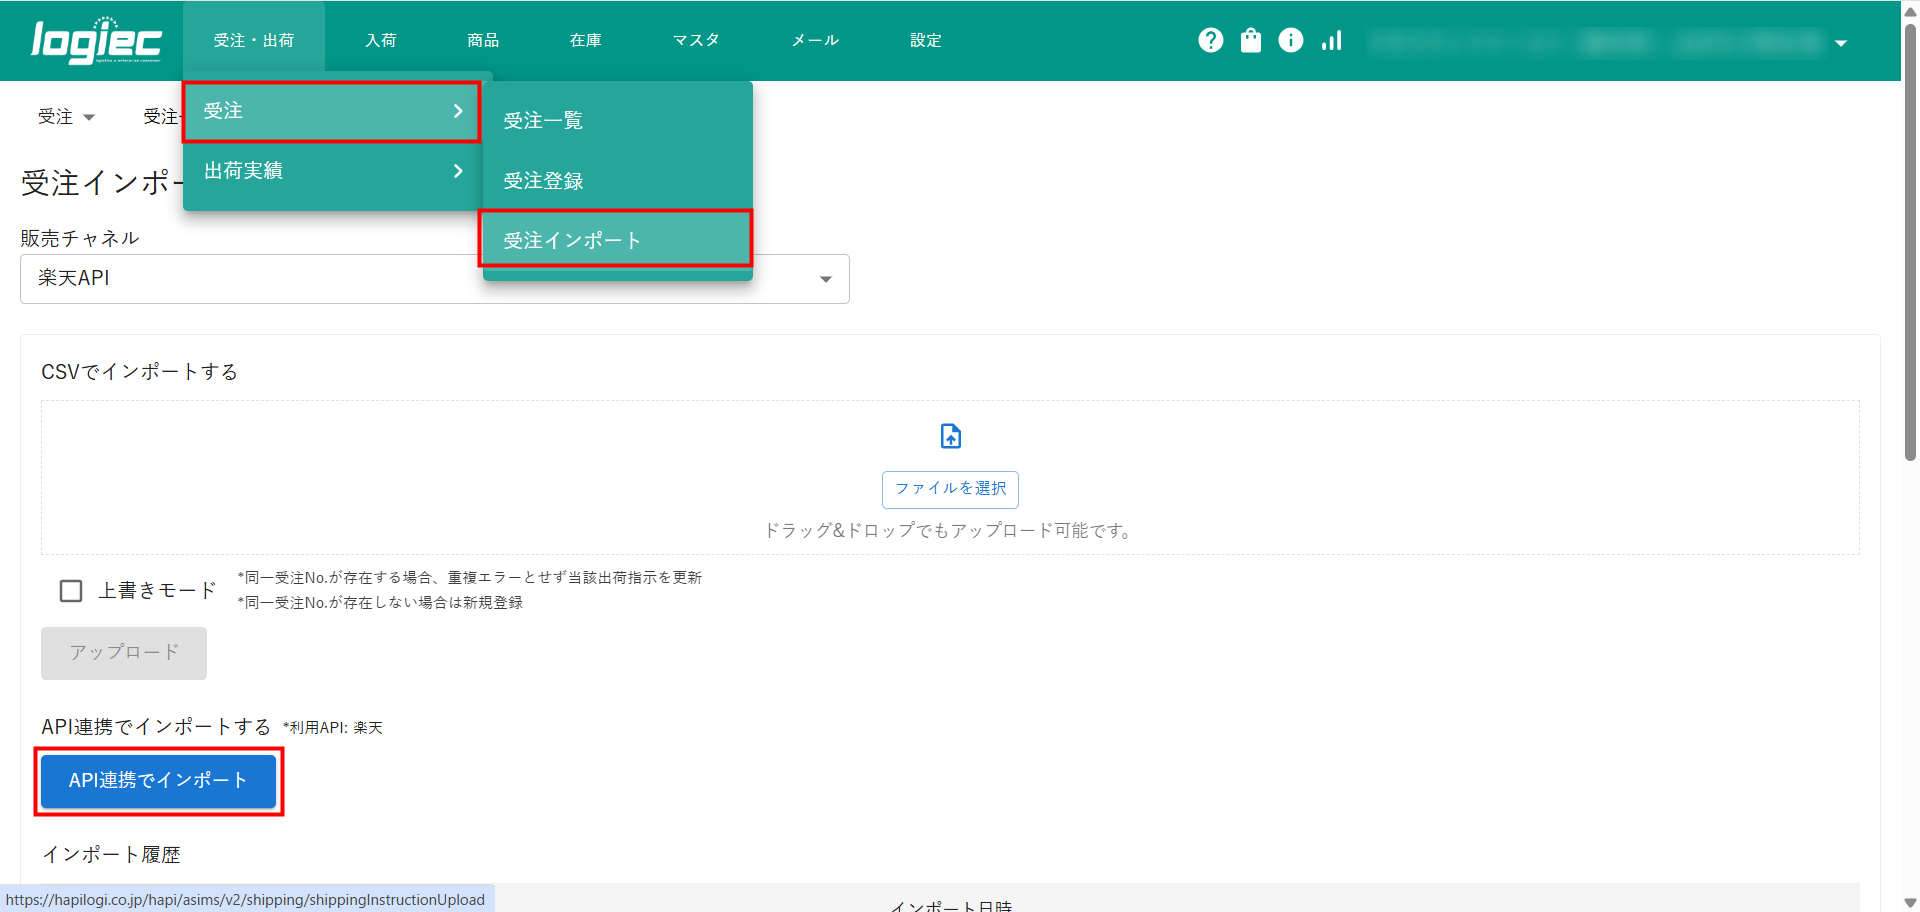Open the information icon in header
The image size is (1920, 912).
(1290, 40)
